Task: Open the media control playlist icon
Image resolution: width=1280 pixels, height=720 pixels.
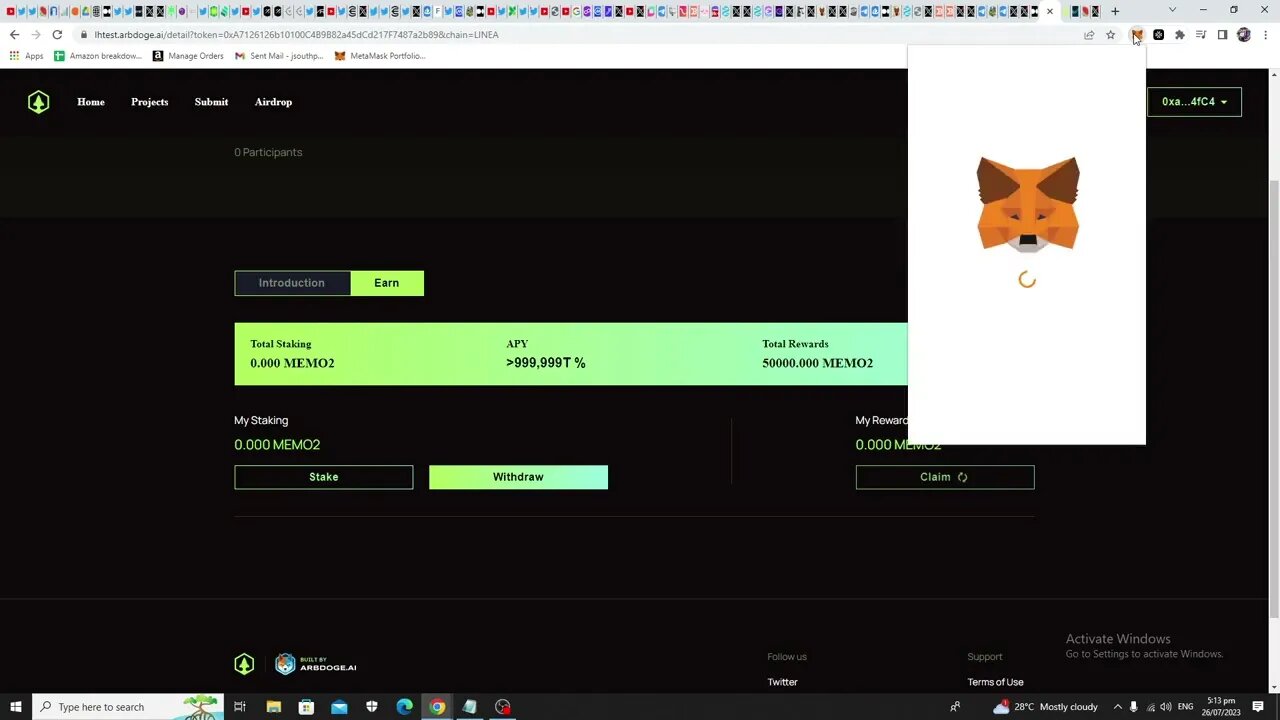Action: [1201, 35]
